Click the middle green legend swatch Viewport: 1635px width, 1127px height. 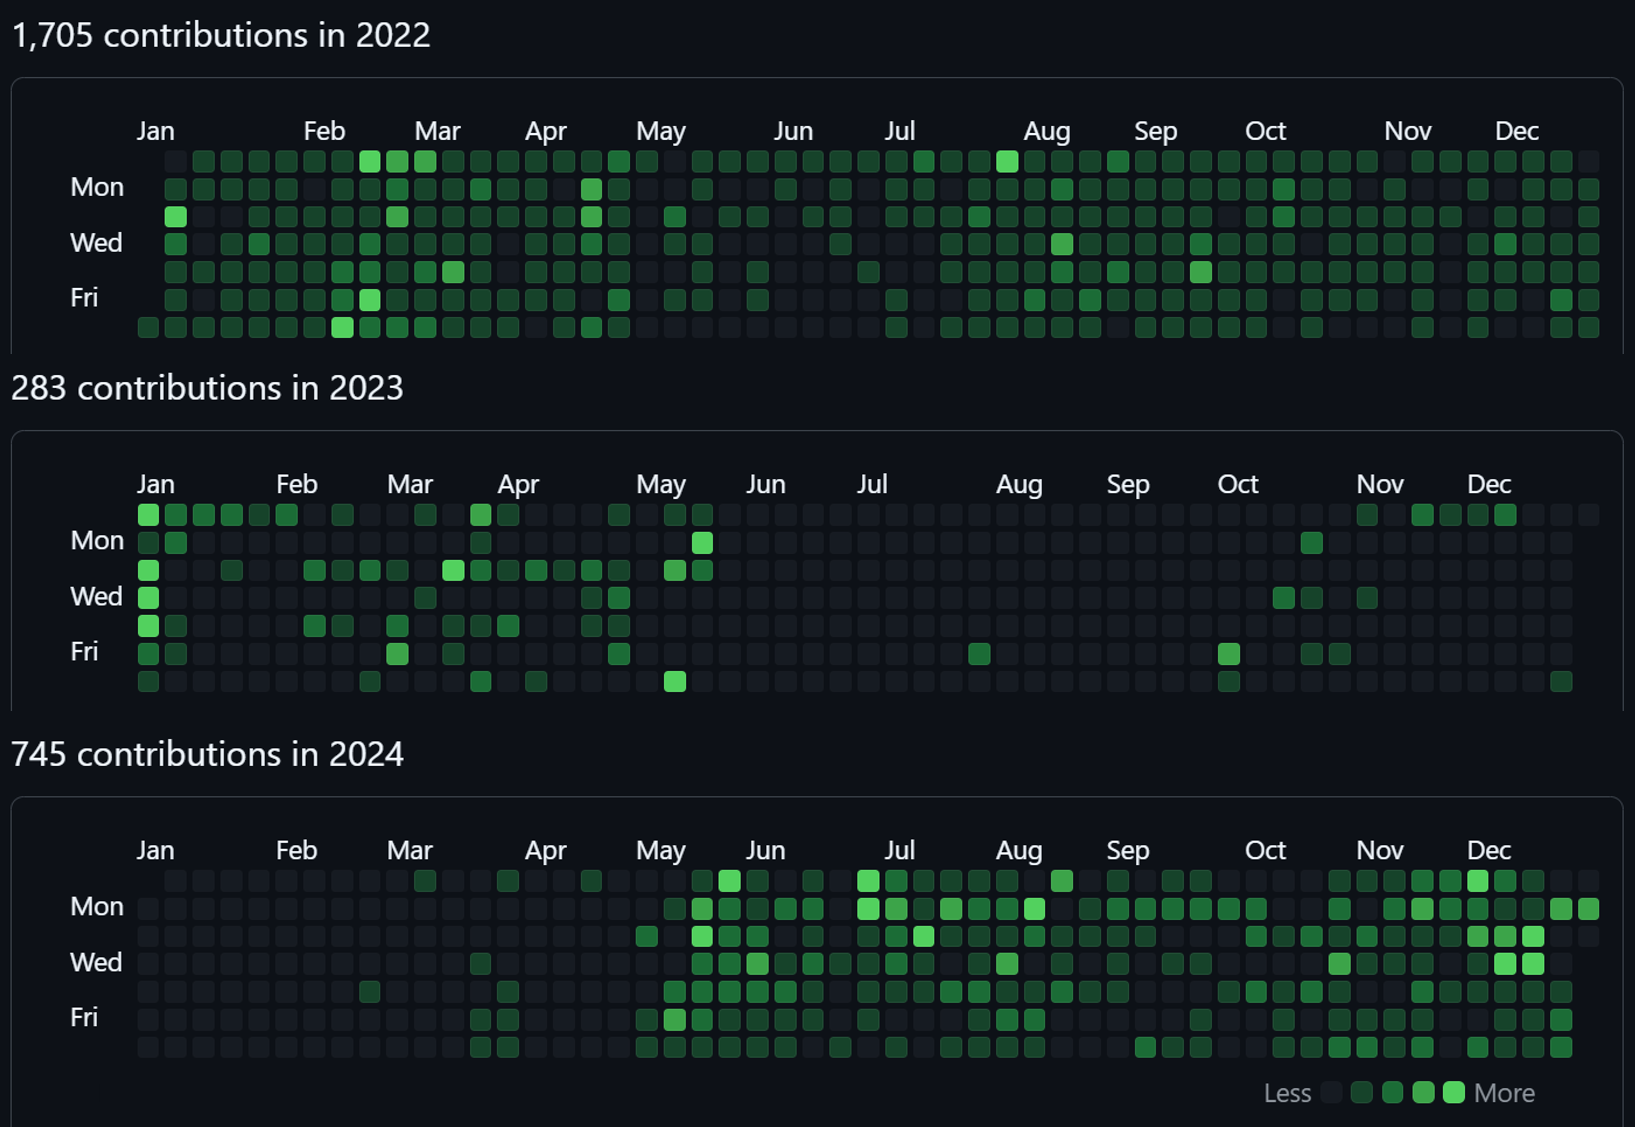(x=1392, y=1093)
